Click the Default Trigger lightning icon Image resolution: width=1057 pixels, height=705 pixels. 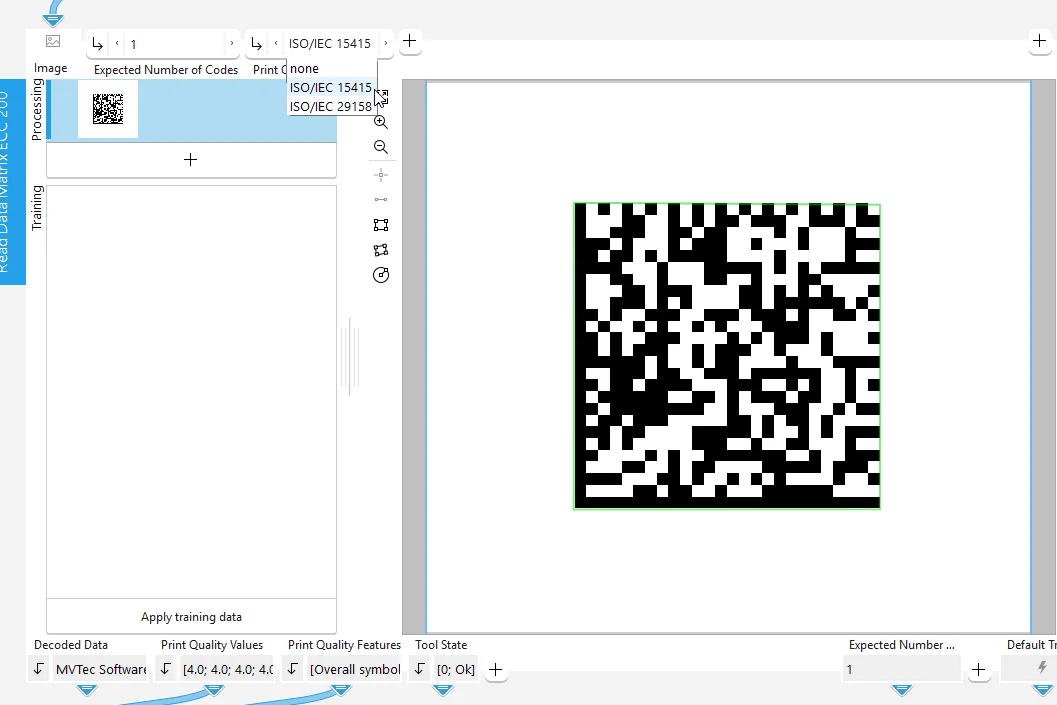click(x=1043, y=668)
